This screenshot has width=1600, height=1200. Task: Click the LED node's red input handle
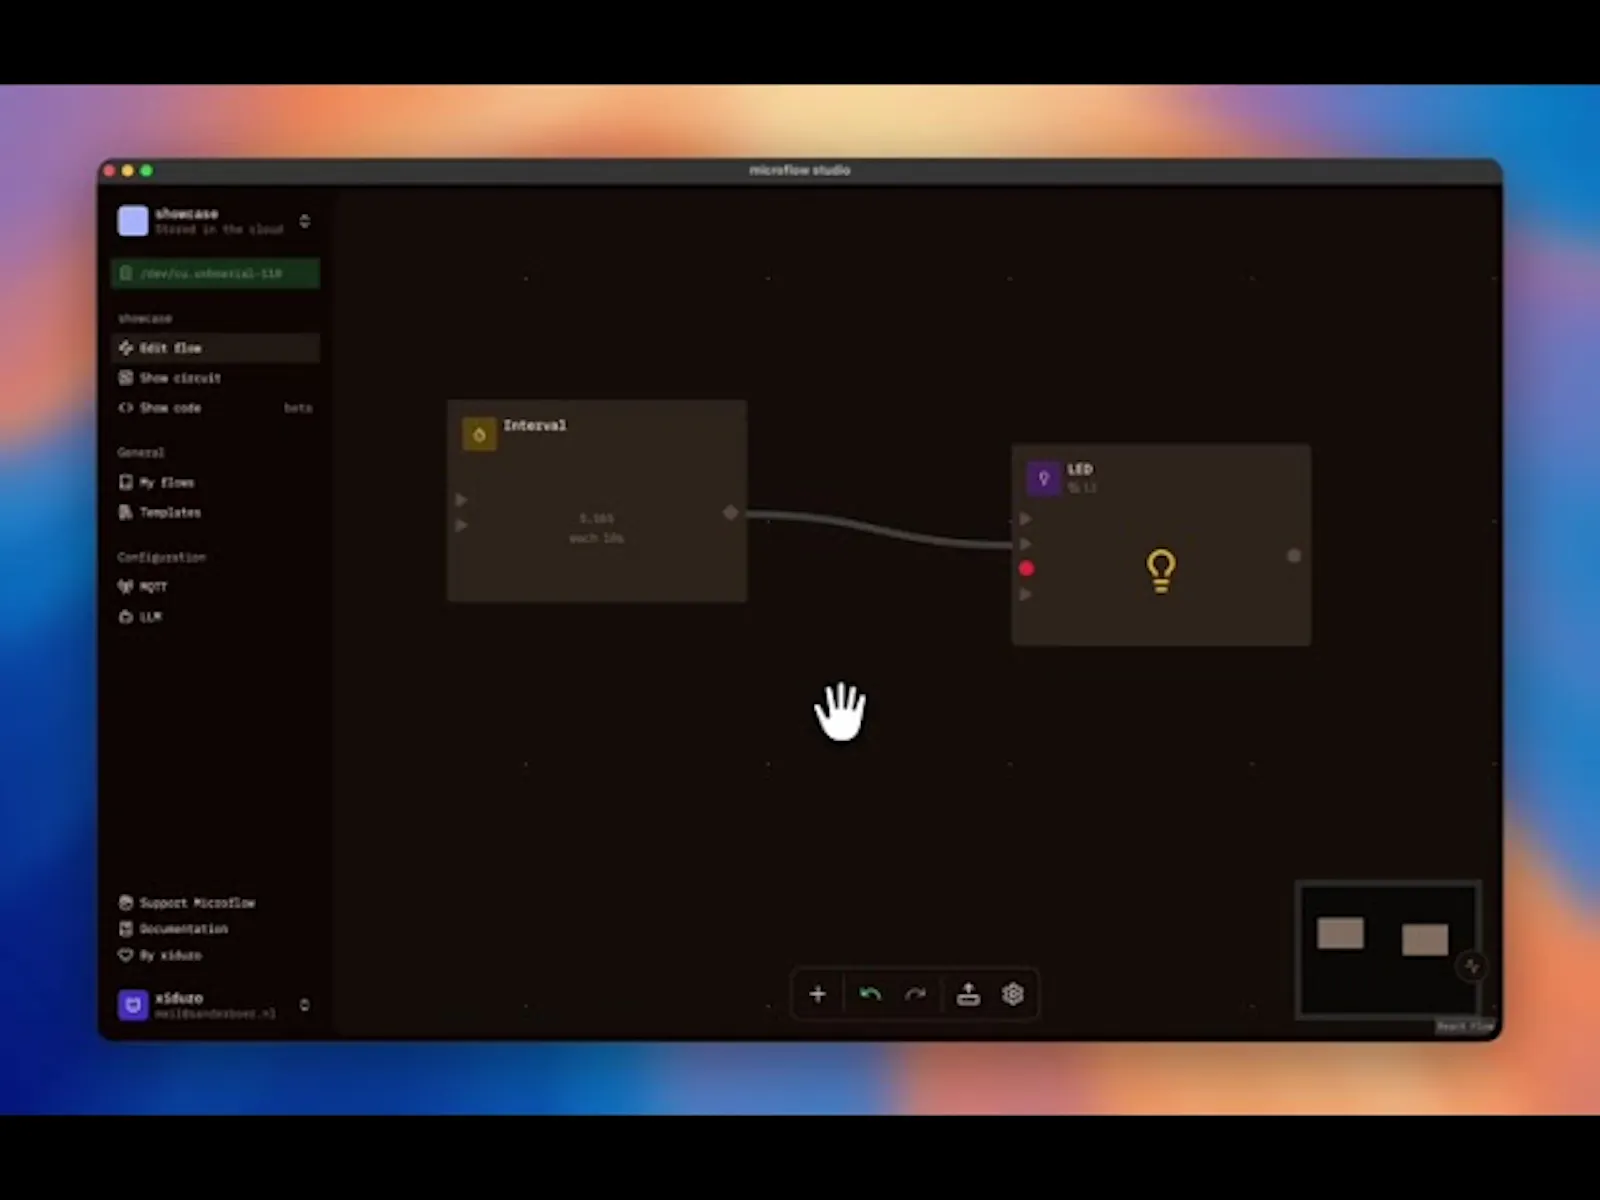point(1026,569)
